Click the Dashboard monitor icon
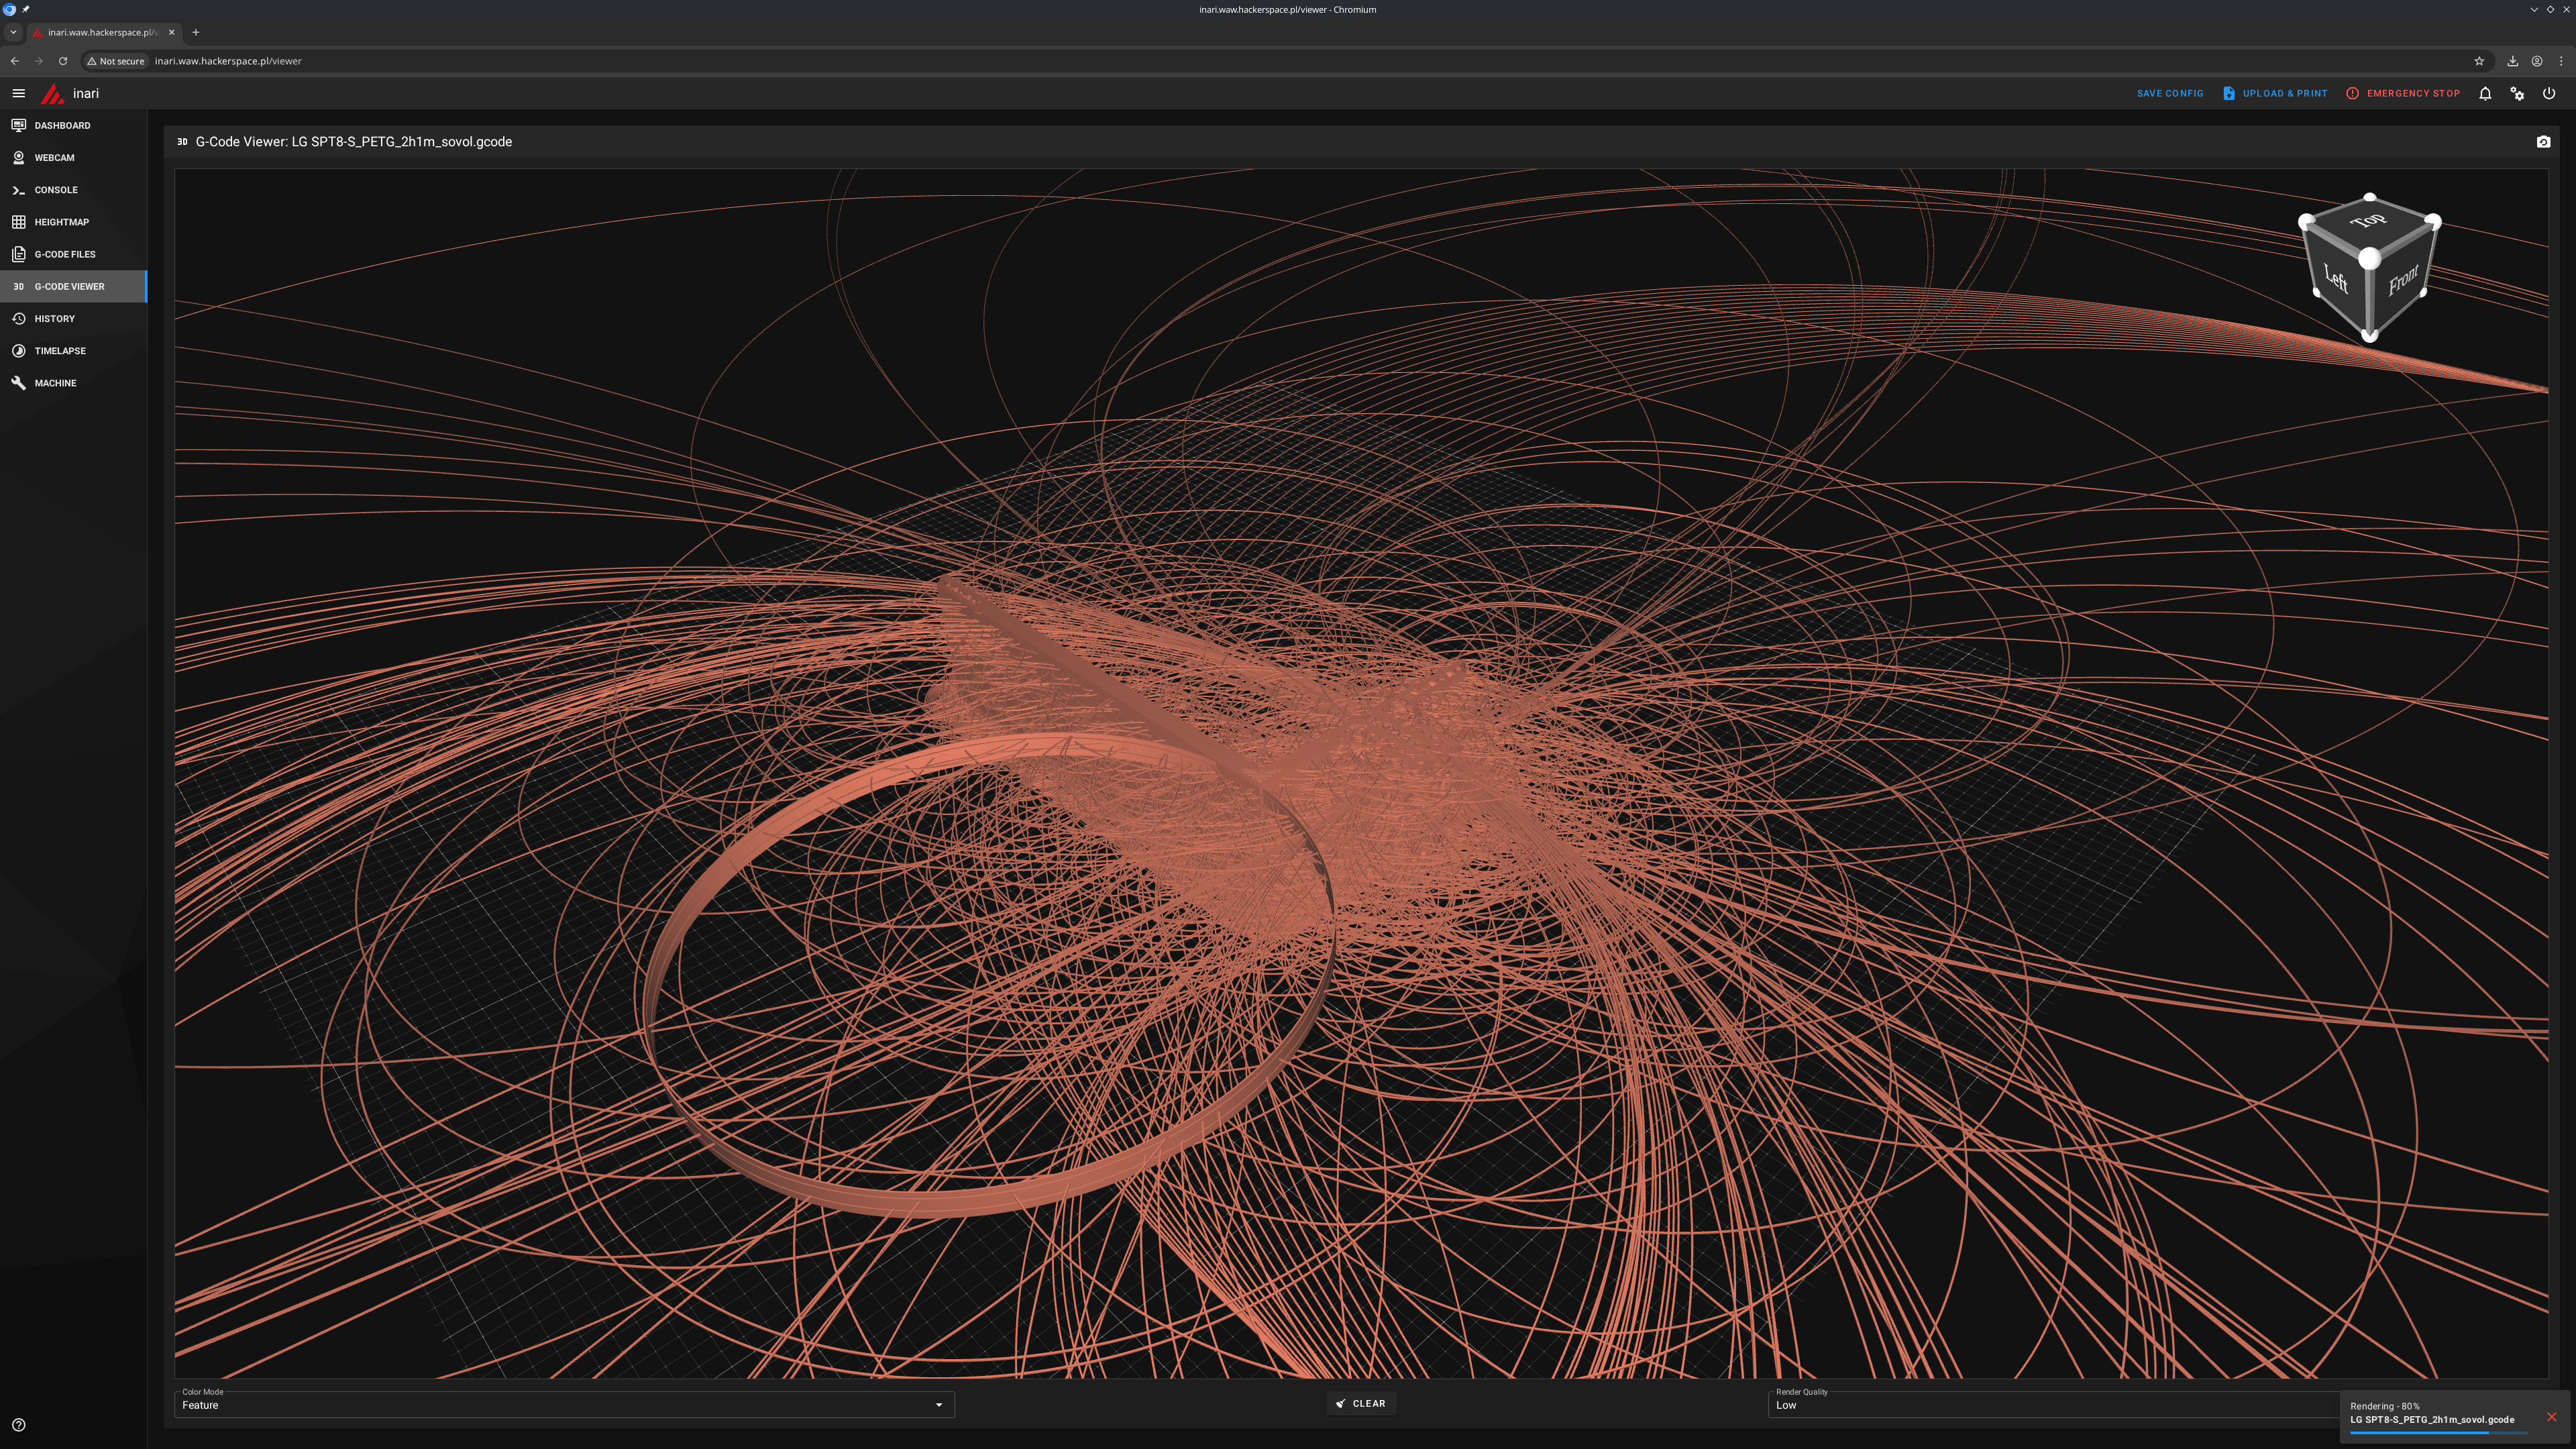The image size is (2576, 1449). click(18, 125)
